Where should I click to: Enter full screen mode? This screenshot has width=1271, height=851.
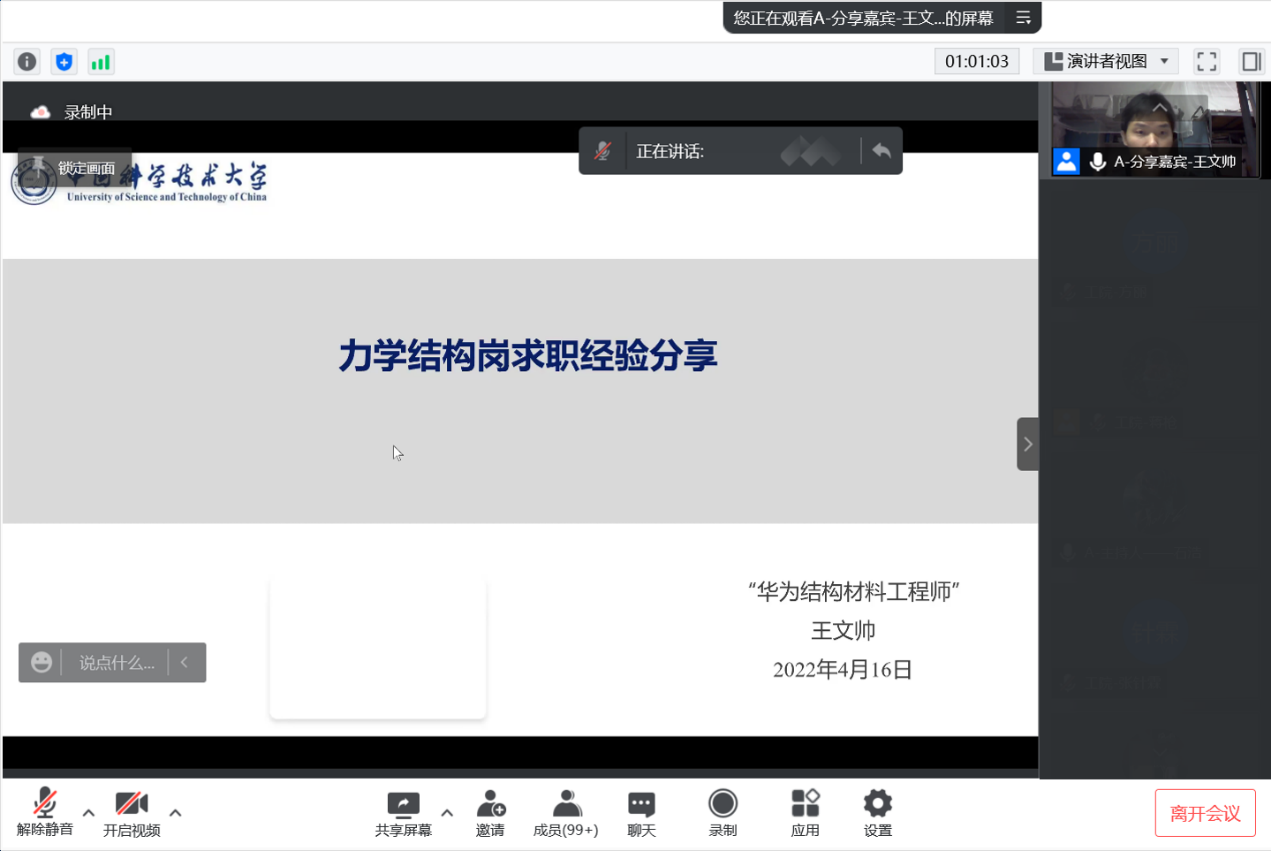(1207, 62)
